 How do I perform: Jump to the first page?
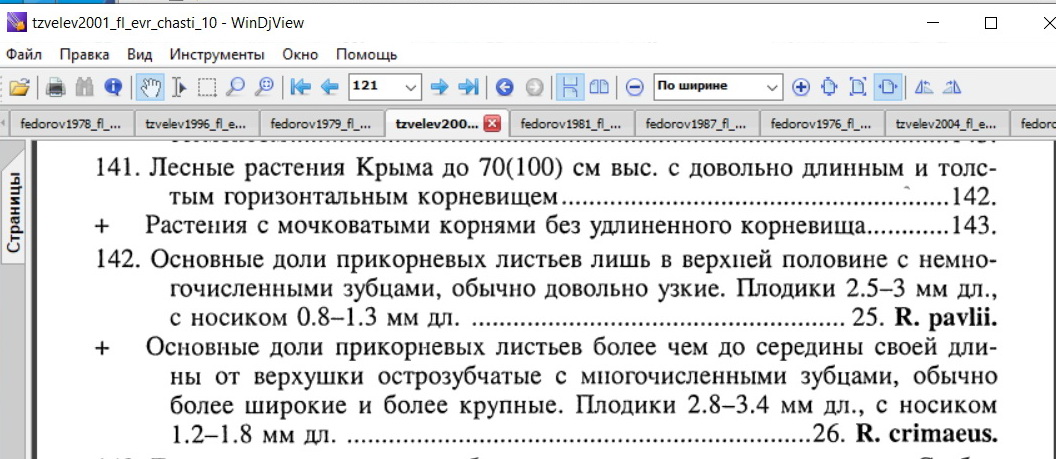(300, 87)
